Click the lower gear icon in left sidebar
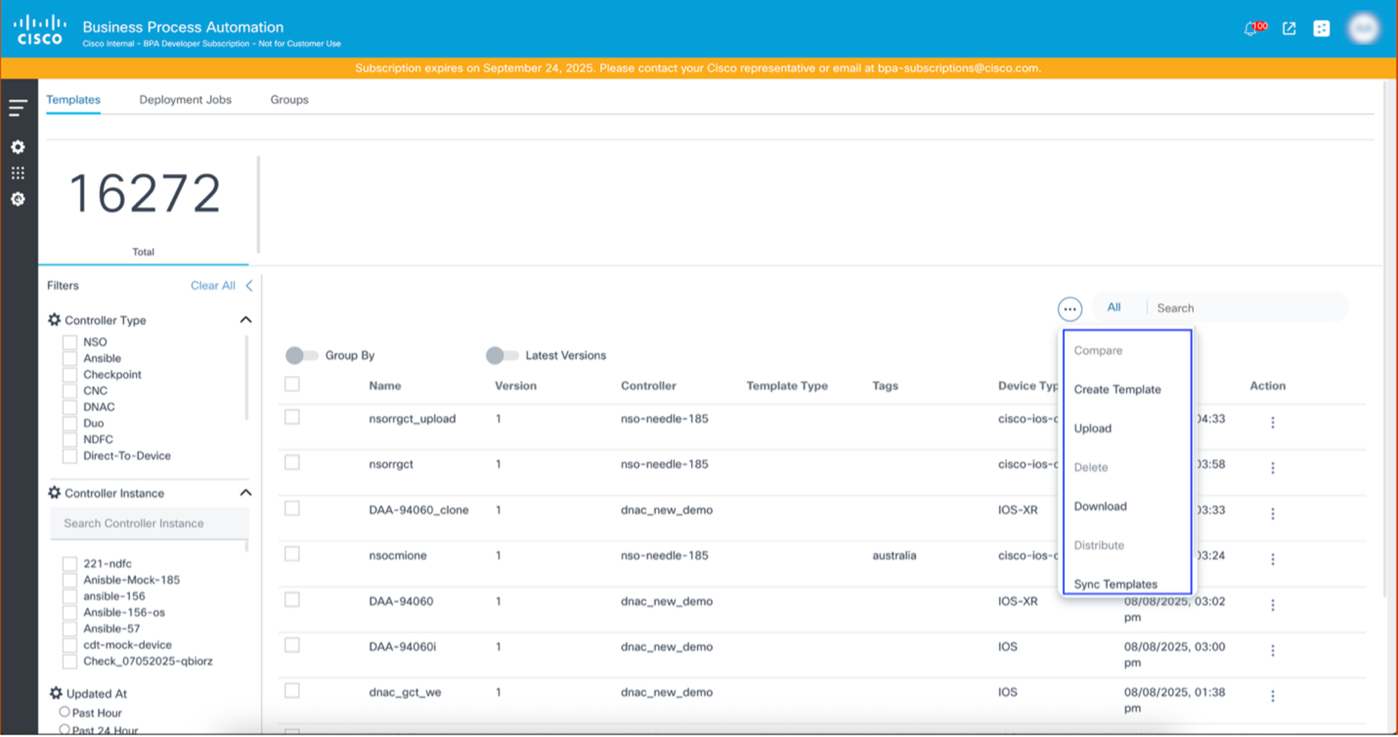The width and height of the screenshot is (1398, 737). pos(18,199)
